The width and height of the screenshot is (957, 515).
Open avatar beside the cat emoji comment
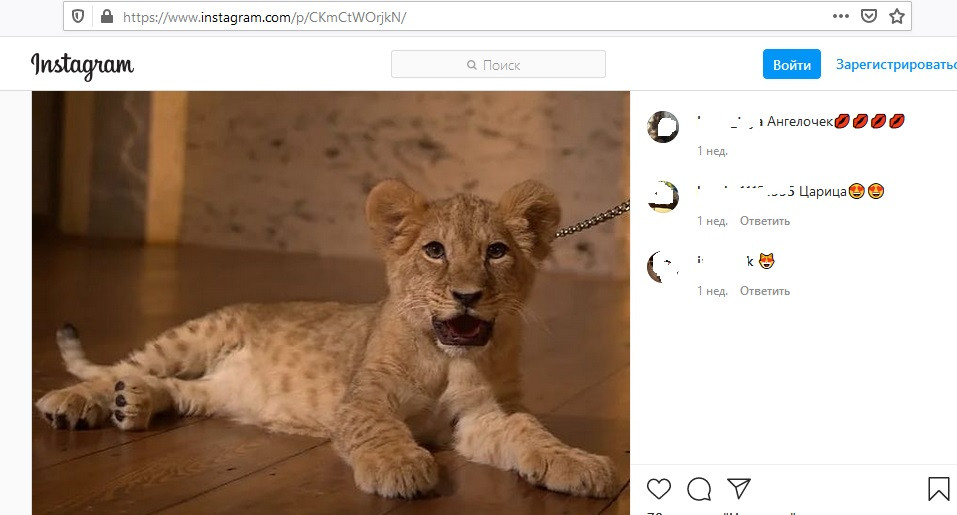point(663,267)
